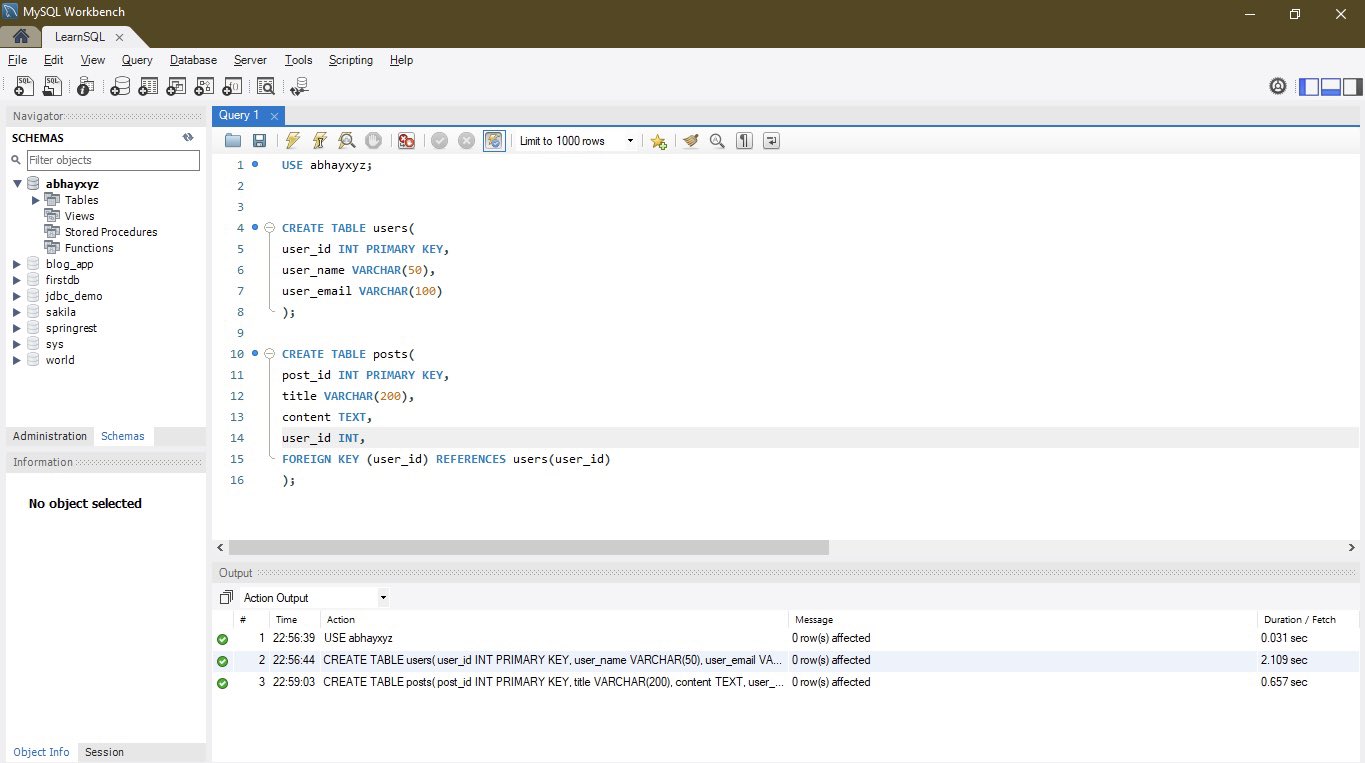Screen dimensions: 1365x763
Task: Beautify the query with the broom icon
Action: (690, 141)
